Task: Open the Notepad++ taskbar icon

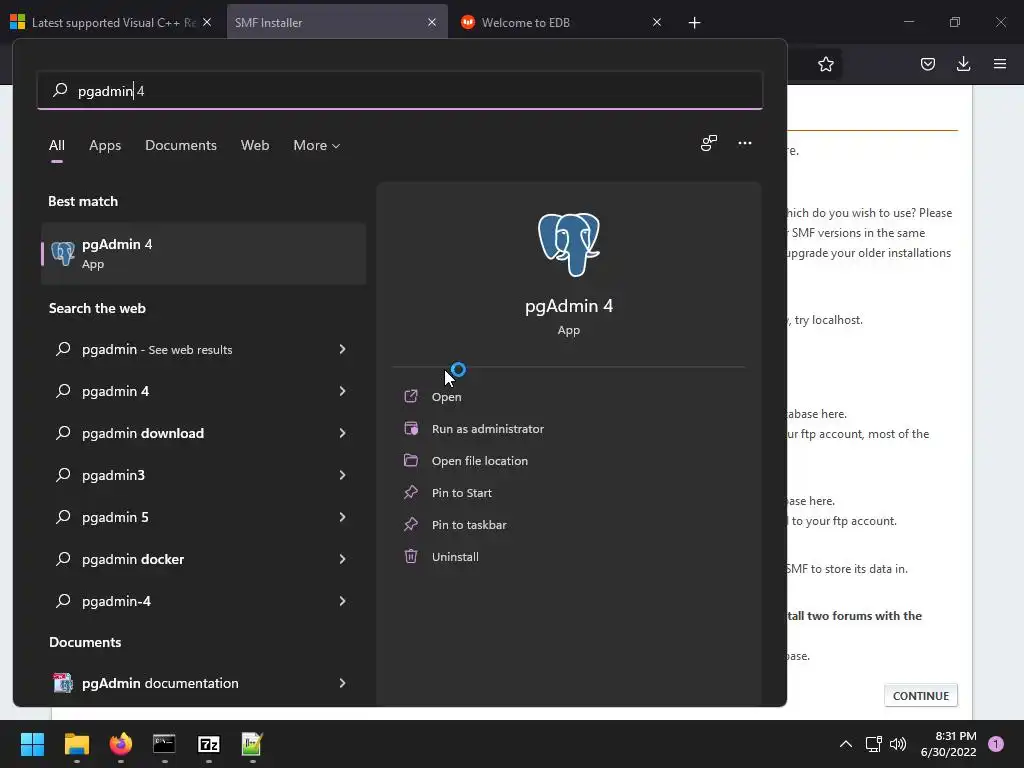Action: [x=252, y=744]
